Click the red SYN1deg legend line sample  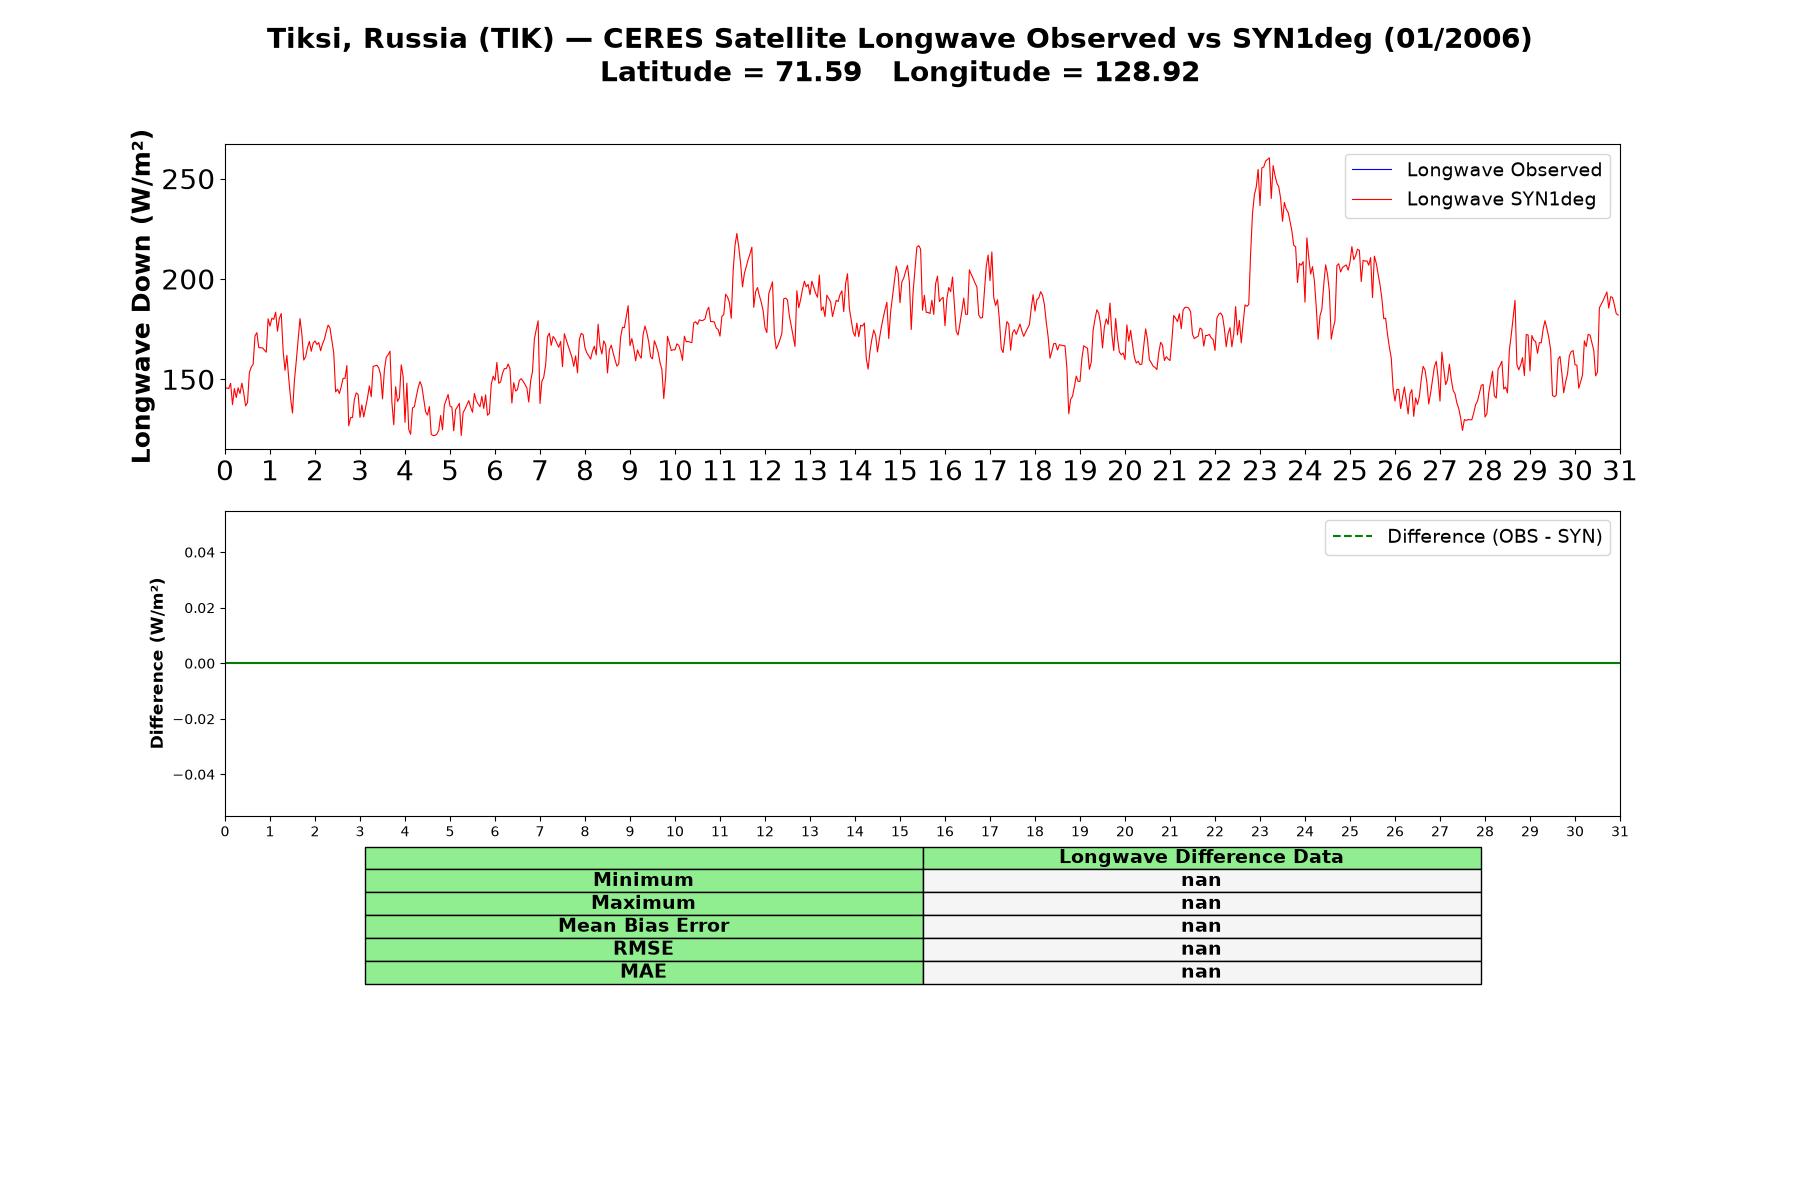point(1372,200)
